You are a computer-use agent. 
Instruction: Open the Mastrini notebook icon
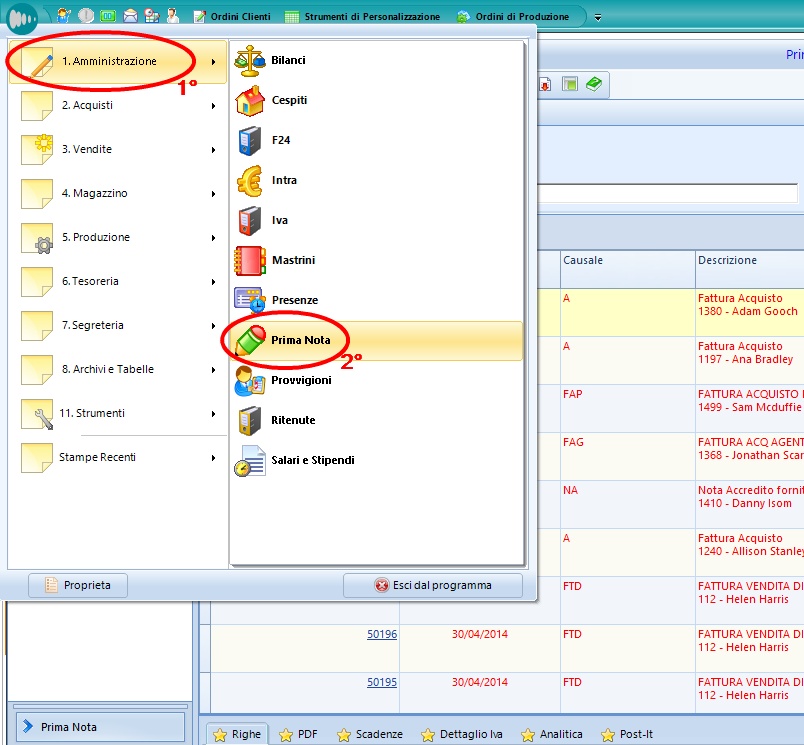point(249,261)
